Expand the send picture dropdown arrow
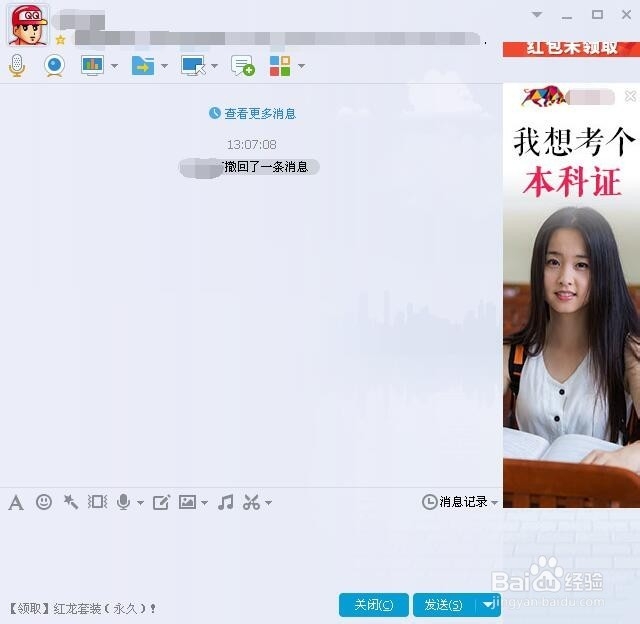640x624 pixels. tap(204, 503)
